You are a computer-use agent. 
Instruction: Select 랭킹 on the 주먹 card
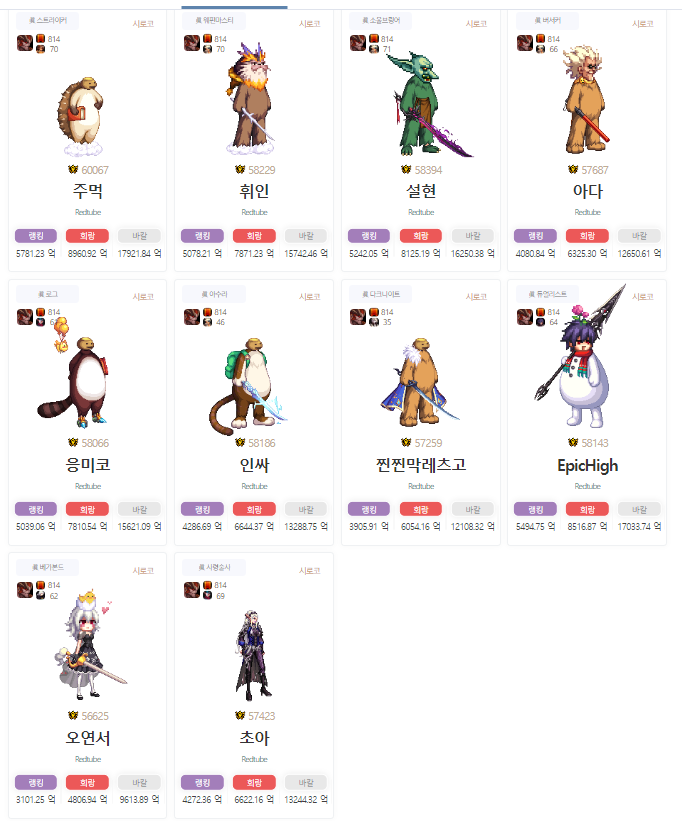pyautogui.click(x=36, y=236)
